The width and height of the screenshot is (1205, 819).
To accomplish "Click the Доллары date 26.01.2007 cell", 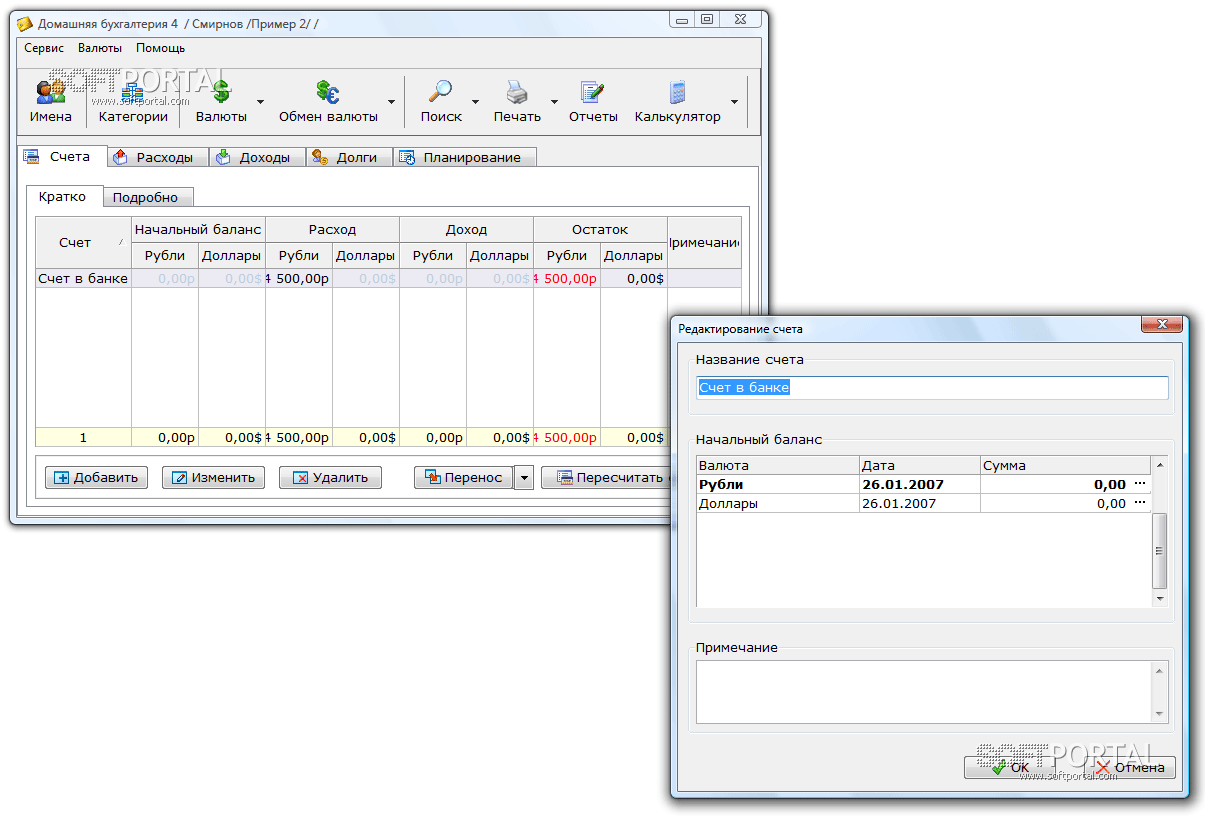I will 919,503.
